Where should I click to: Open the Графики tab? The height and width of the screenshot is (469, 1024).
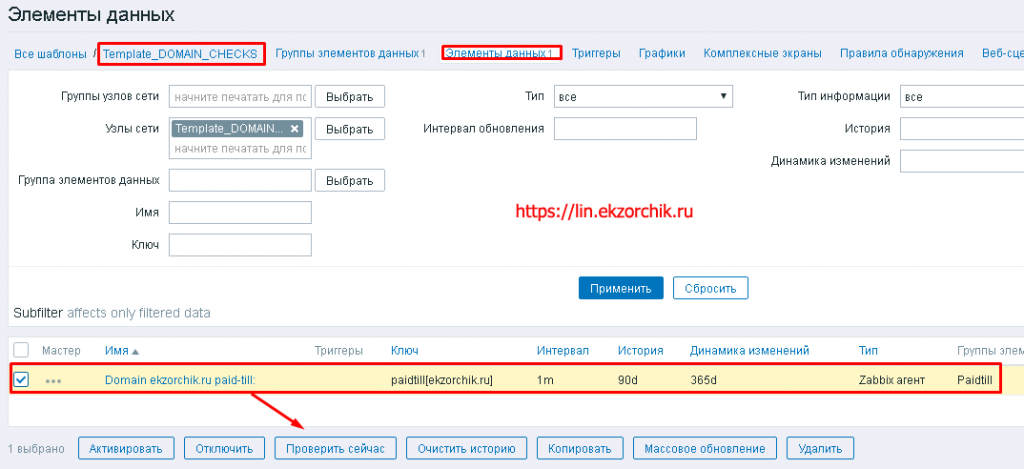click(662, 53)
